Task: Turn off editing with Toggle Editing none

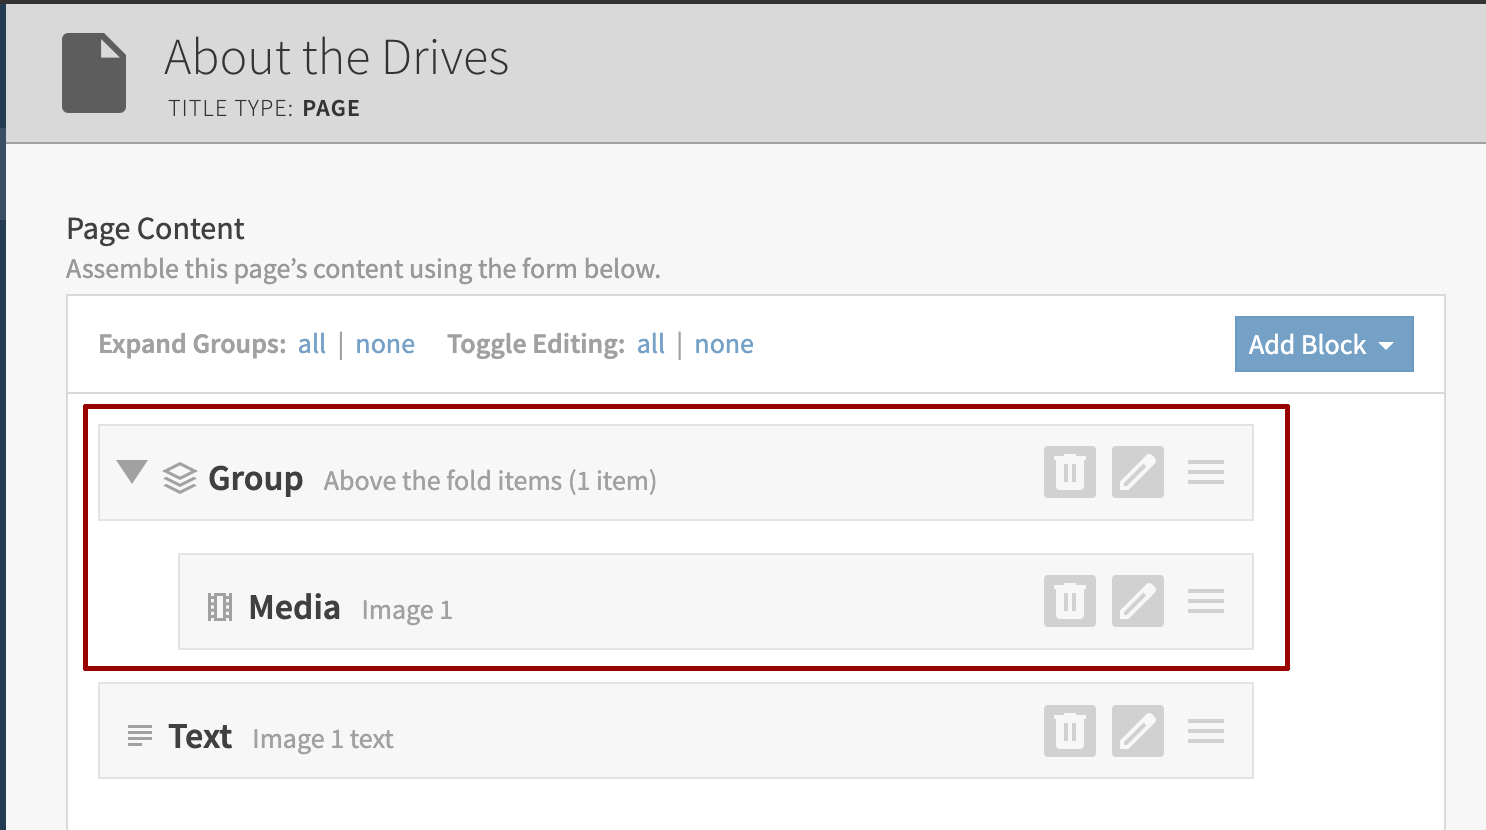Action: tap(724, 344)
